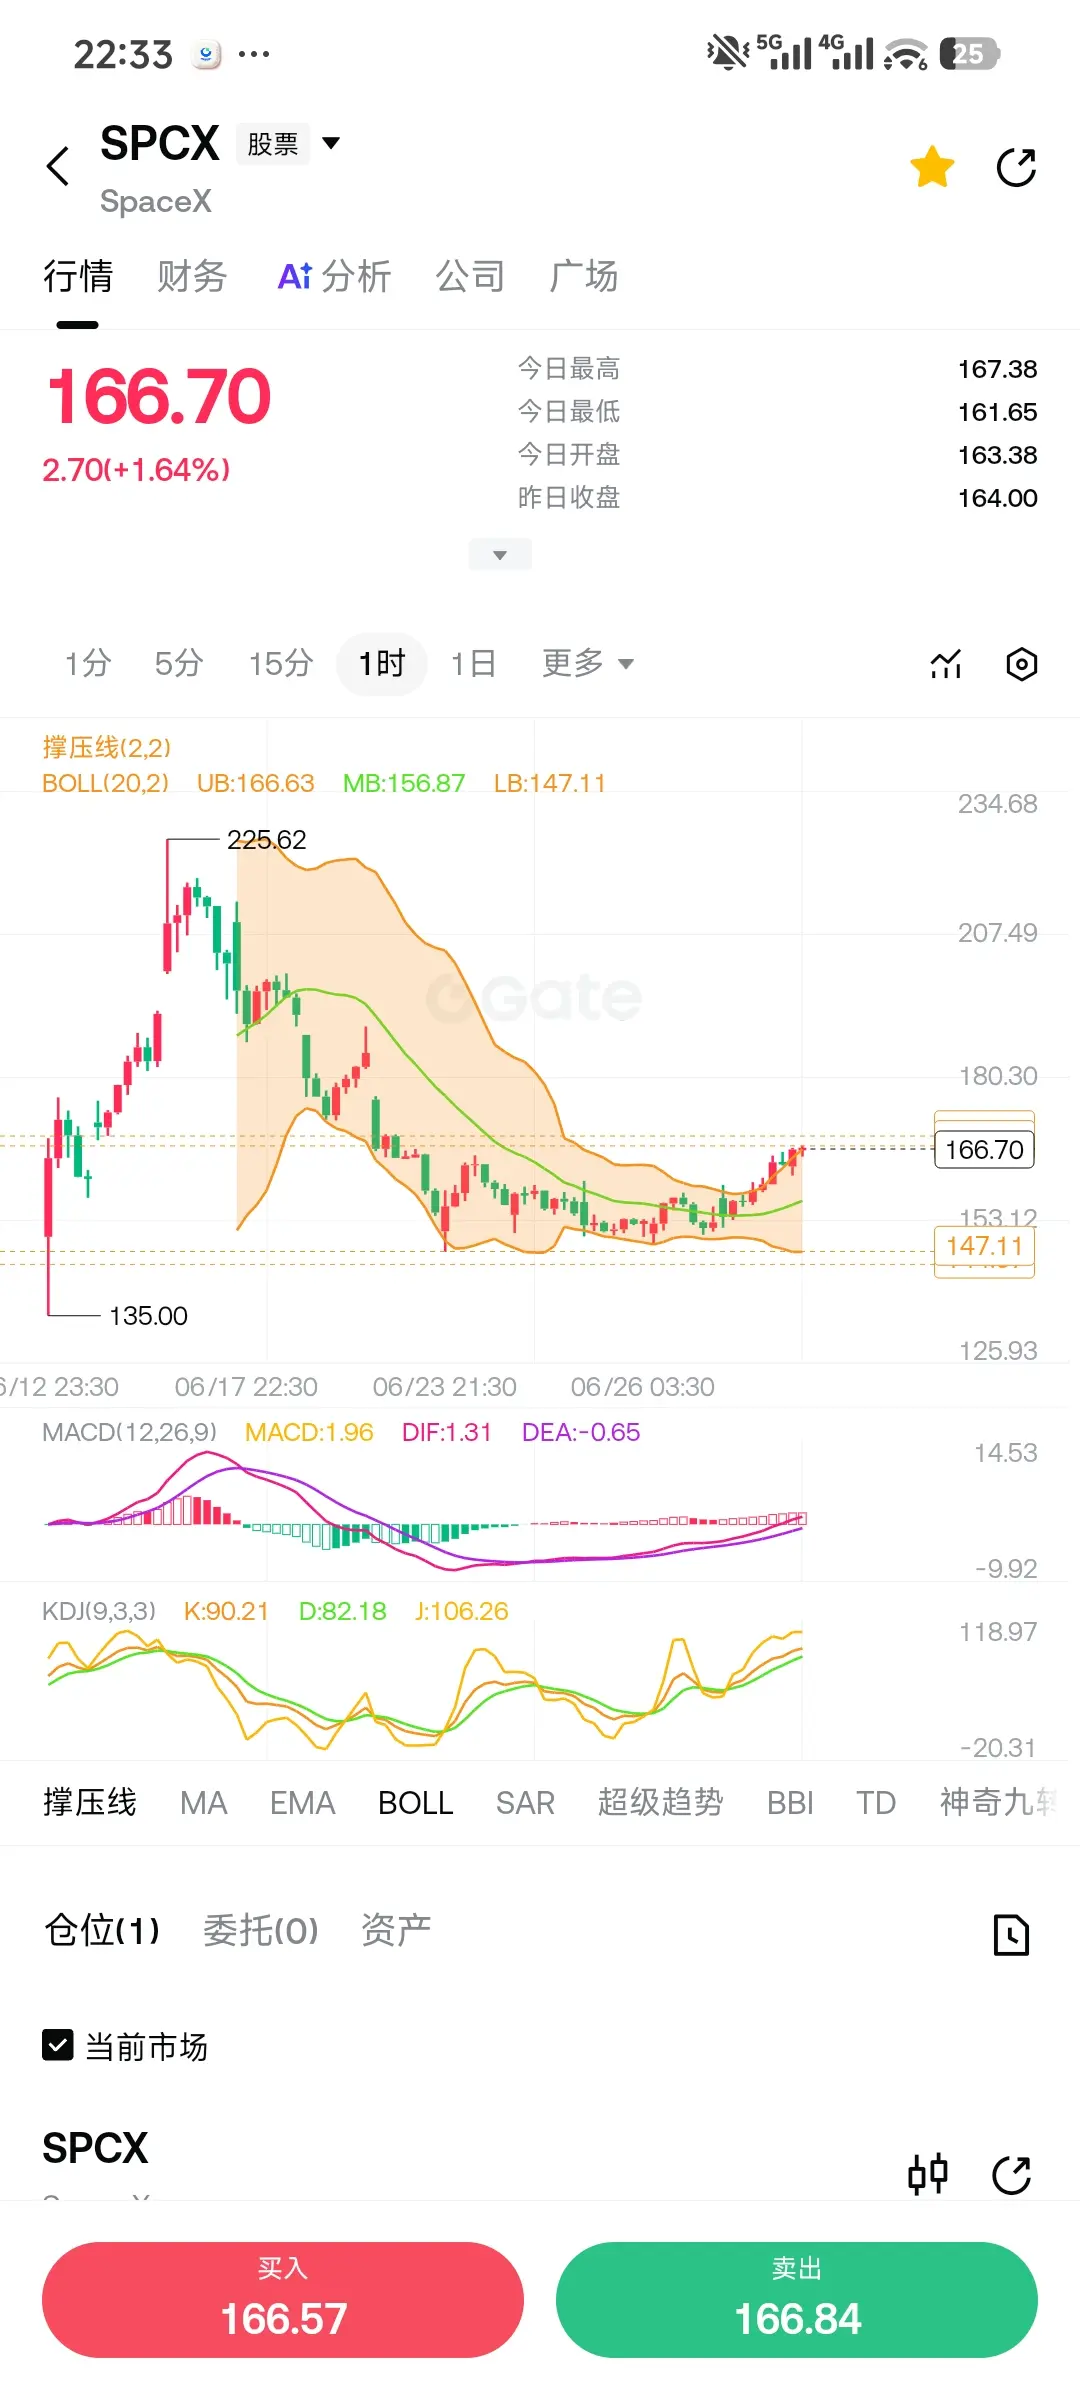Tap the 225.62 high price marker
The image size is (1080, 2400).
(x=266, y=839)
